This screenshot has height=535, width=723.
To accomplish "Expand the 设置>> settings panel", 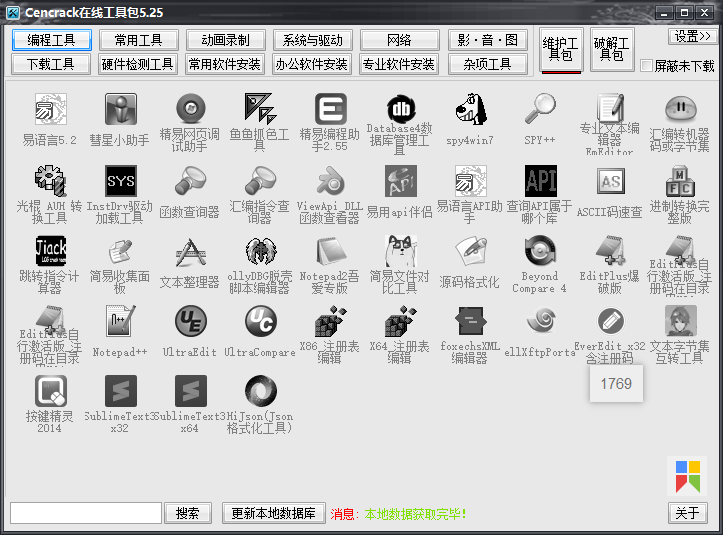I will (x=692, y=36).
